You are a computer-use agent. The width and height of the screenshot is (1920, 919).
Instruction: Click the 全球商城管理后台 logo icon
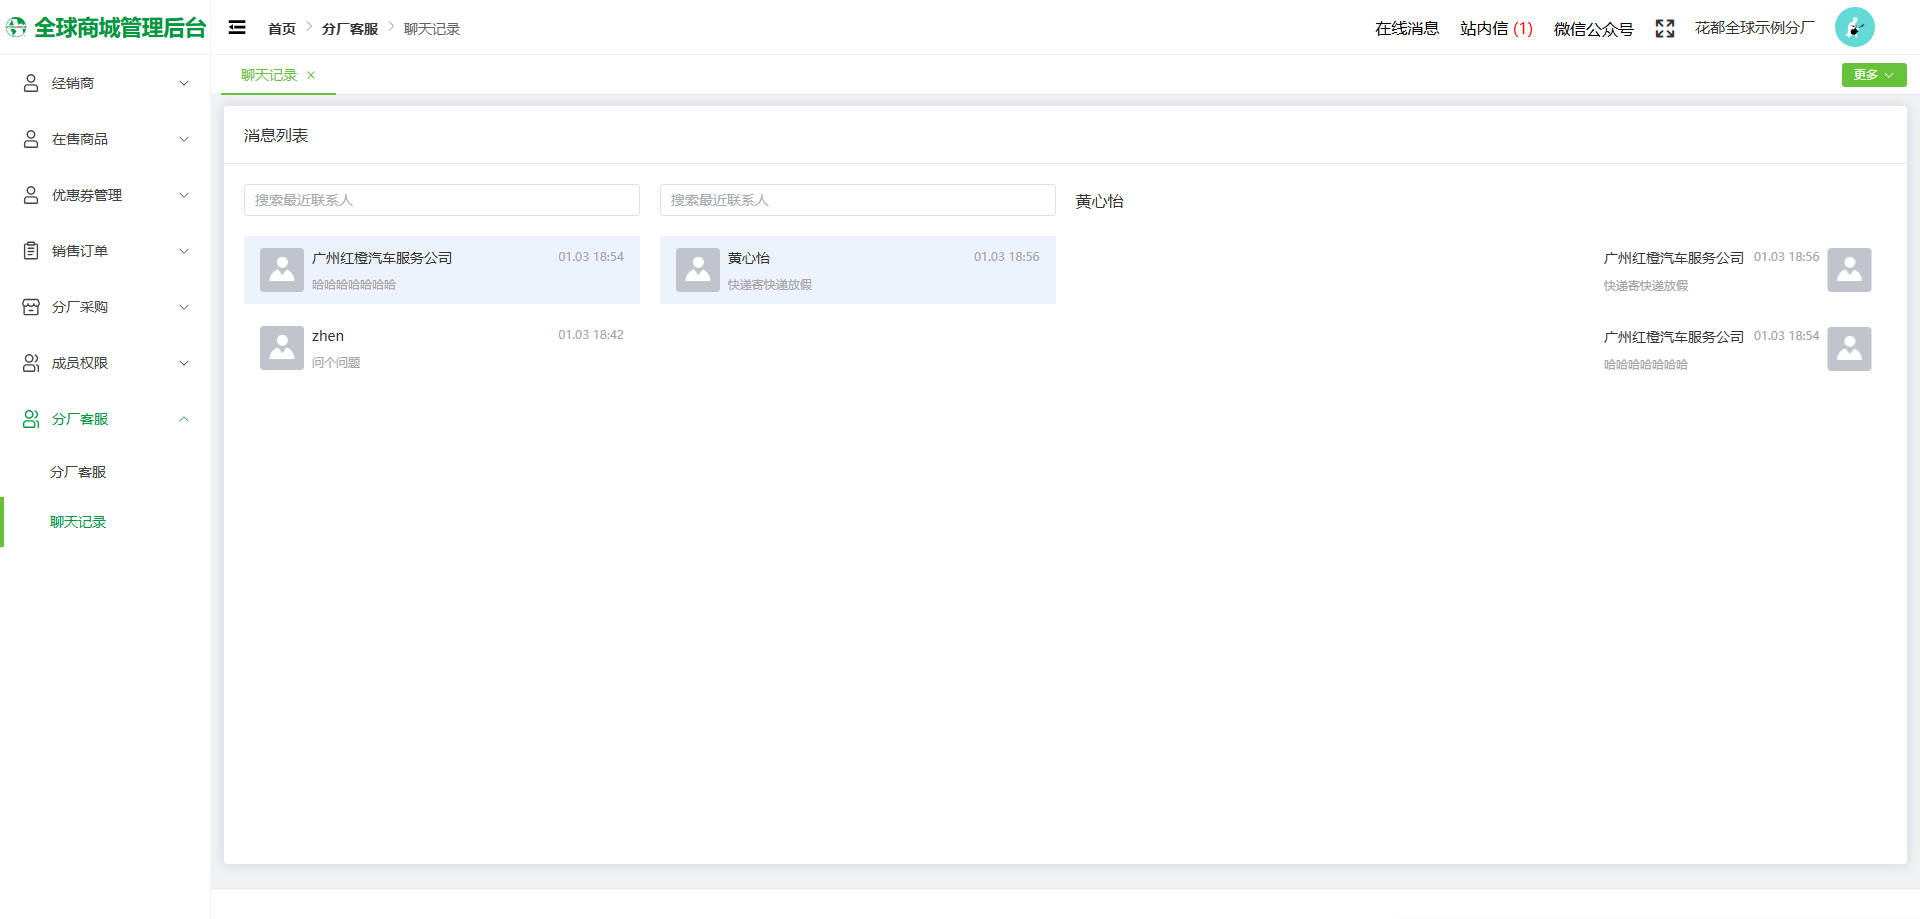point(17,28)
